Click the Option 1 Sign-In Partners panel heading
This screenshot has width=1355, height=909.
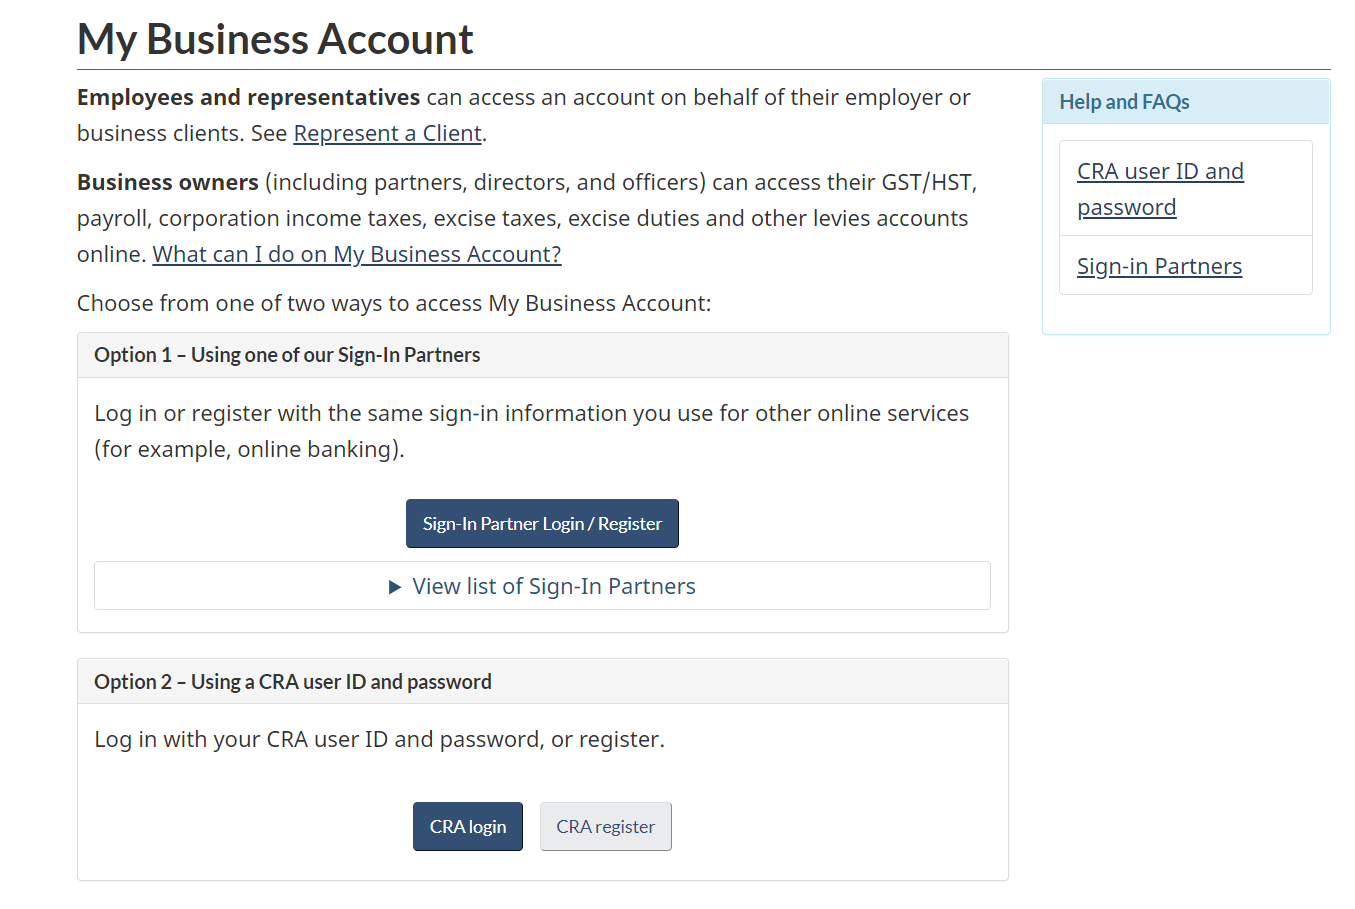(x=287, y=355)
